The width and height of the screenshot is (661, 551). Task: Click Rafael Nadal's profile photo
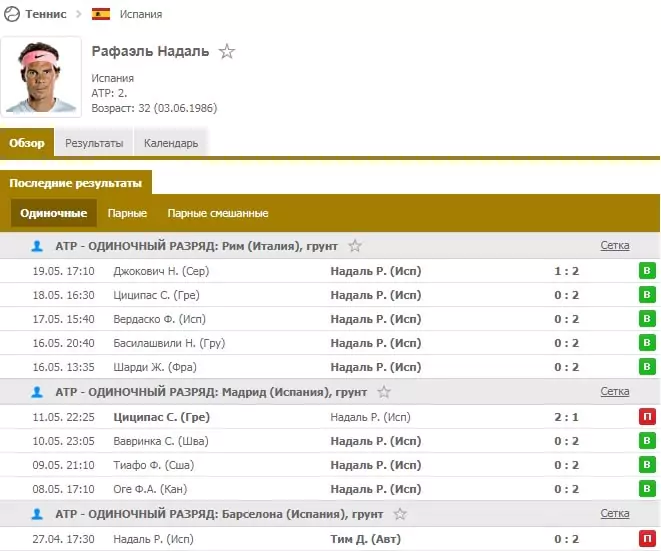41,77
